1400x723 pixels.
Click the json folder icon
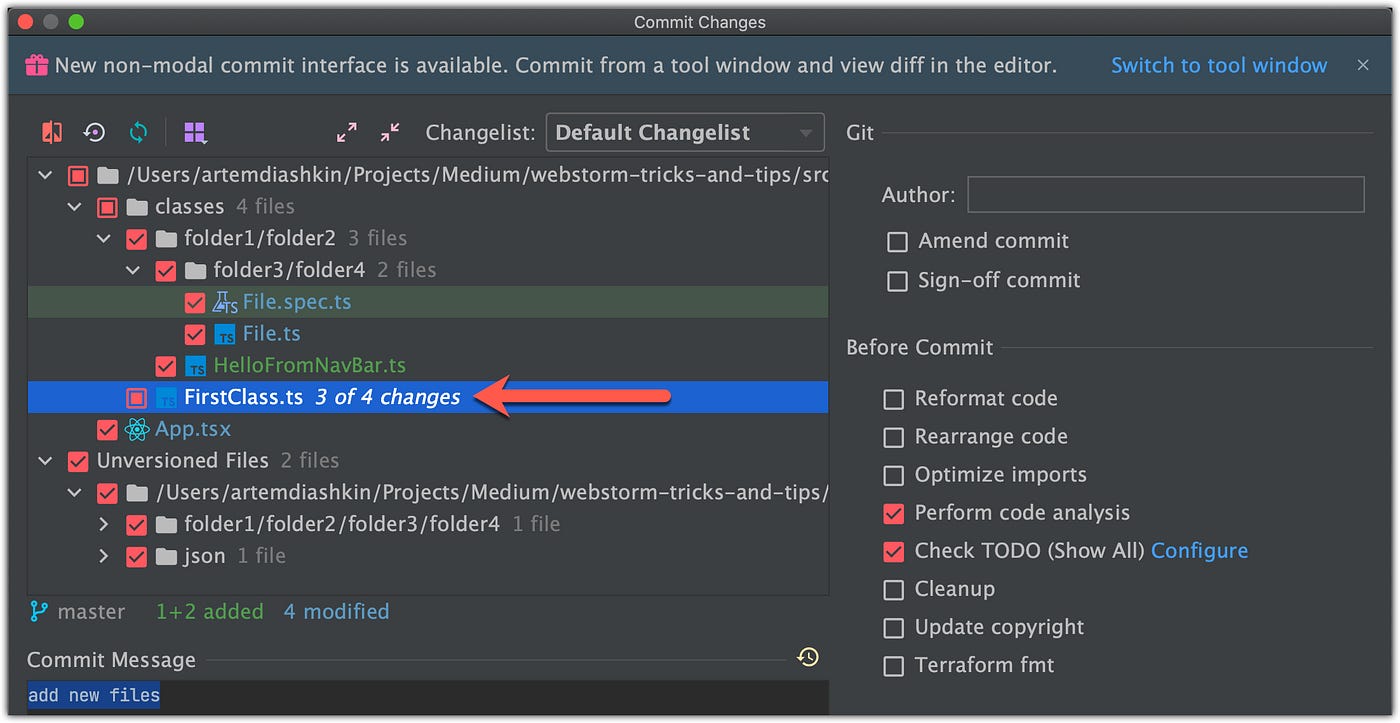[x=166, y=556]
